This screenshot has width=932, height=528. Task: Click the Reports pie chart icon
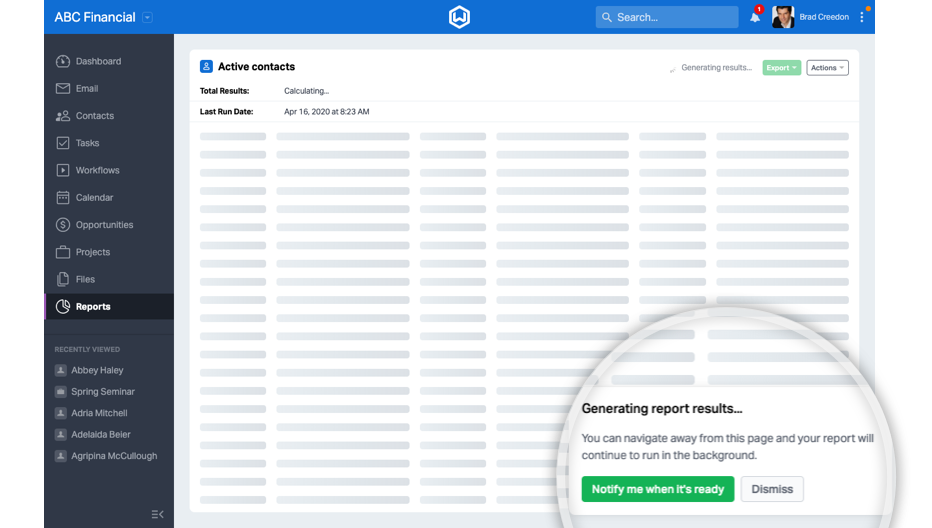[x=63, y=306]
